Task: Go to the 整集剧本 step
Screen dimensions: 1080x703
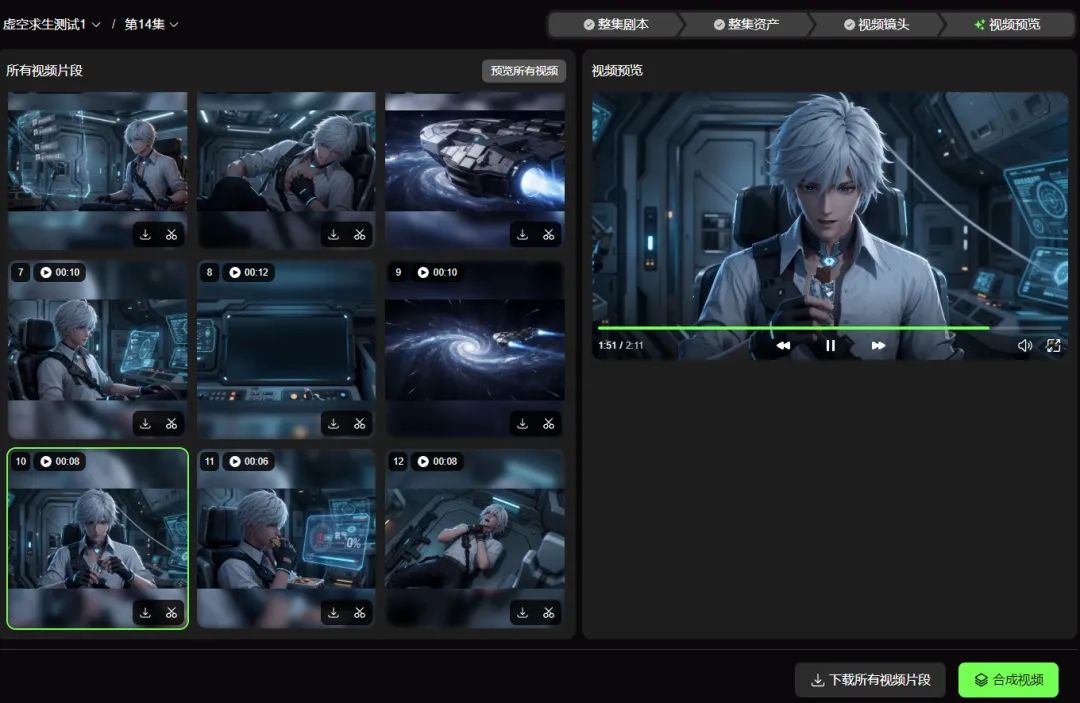Action: pyautogui.click(x=616, y=24)
